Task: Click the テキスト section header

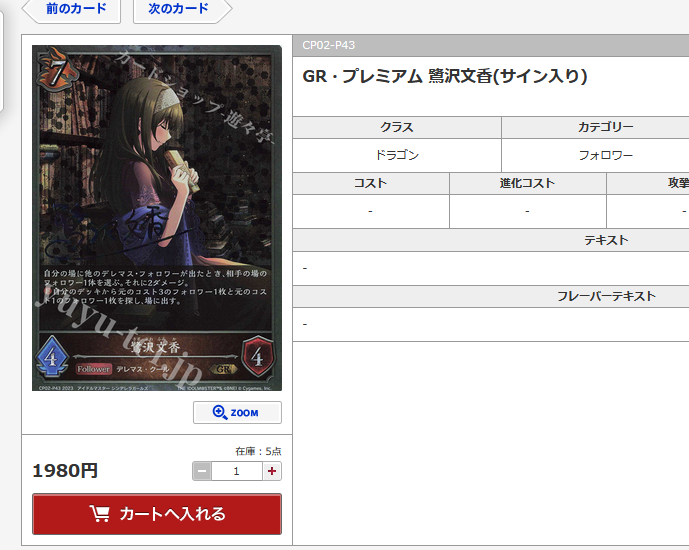Action: 606,240
